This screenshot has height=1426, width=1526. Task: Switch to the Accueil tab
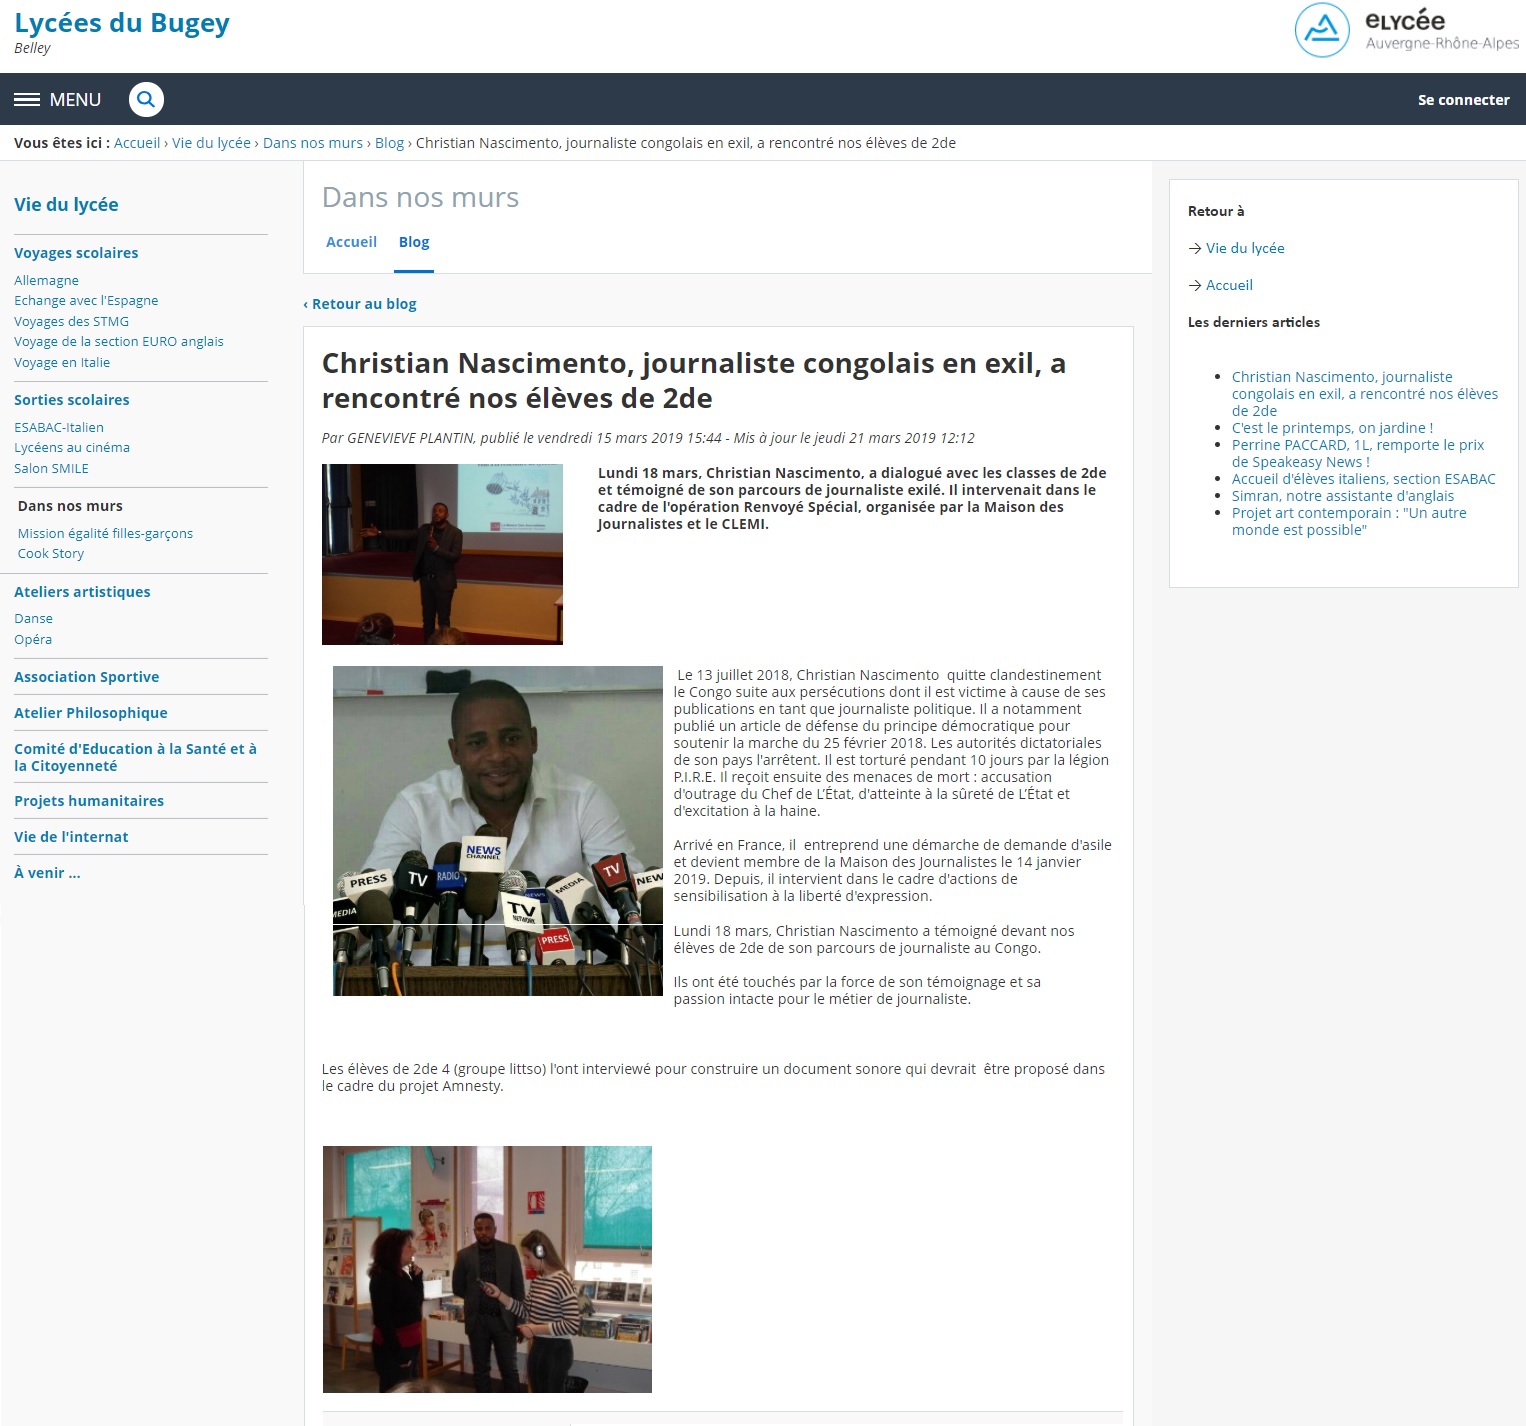351,242
